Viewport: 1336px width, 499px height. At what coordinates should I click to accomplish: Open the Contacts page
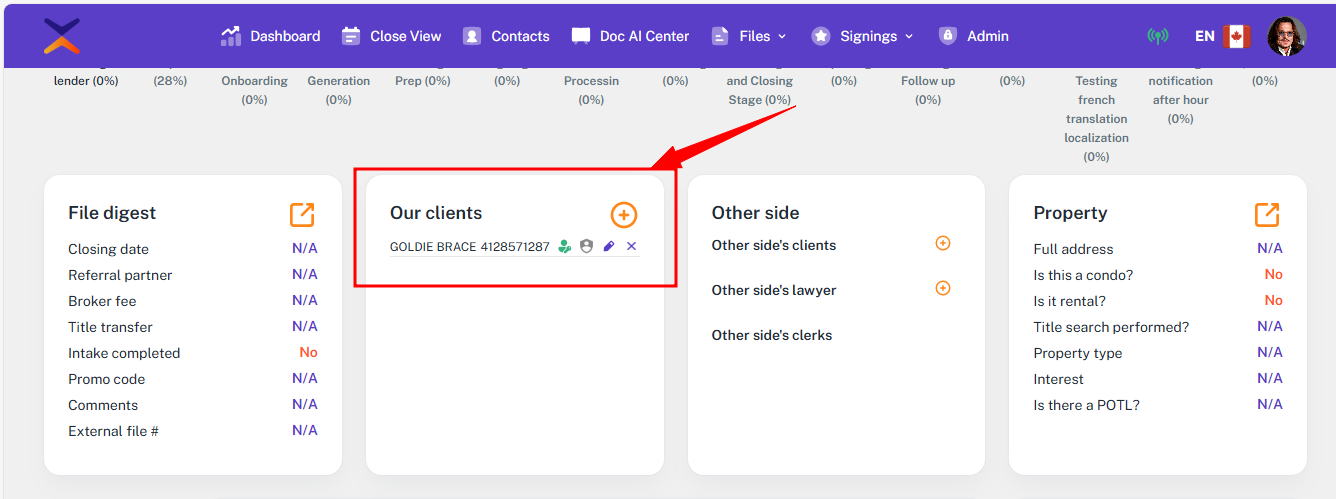506,36
